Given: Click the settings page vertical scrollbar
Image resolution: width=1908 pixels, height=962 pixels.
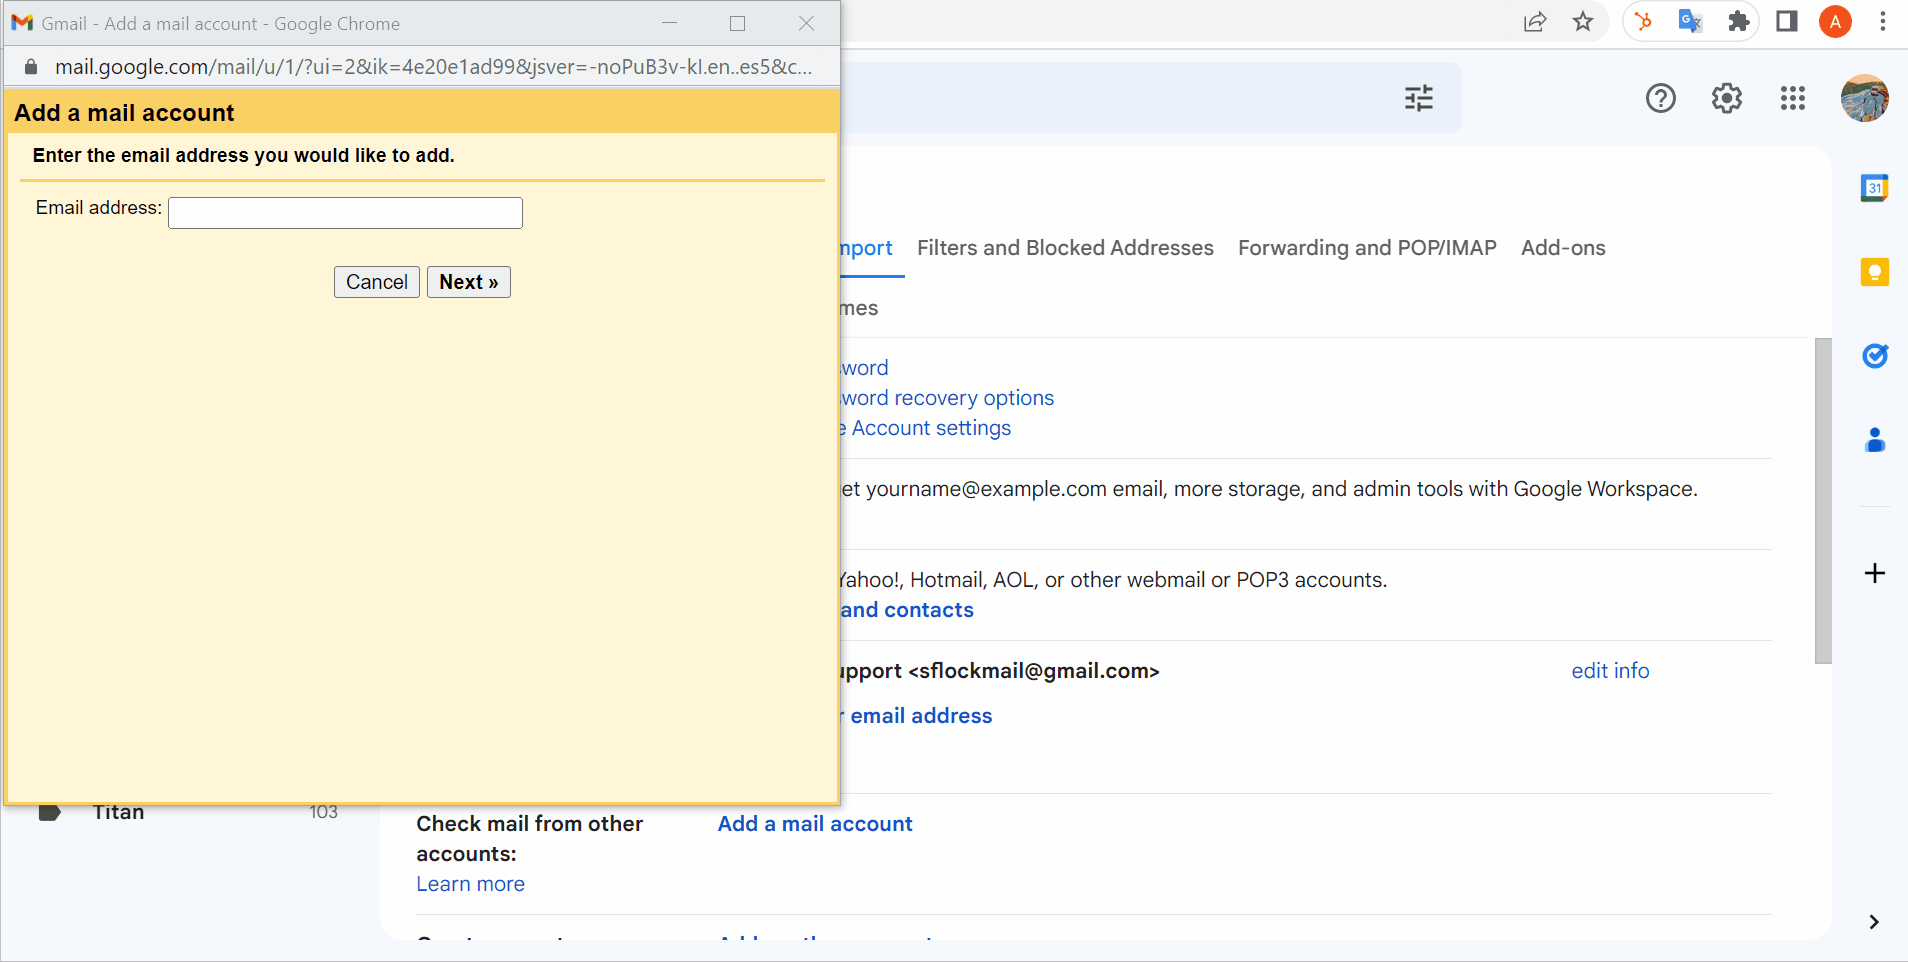Looking at the screenshot, I should tap(1823, 500).
